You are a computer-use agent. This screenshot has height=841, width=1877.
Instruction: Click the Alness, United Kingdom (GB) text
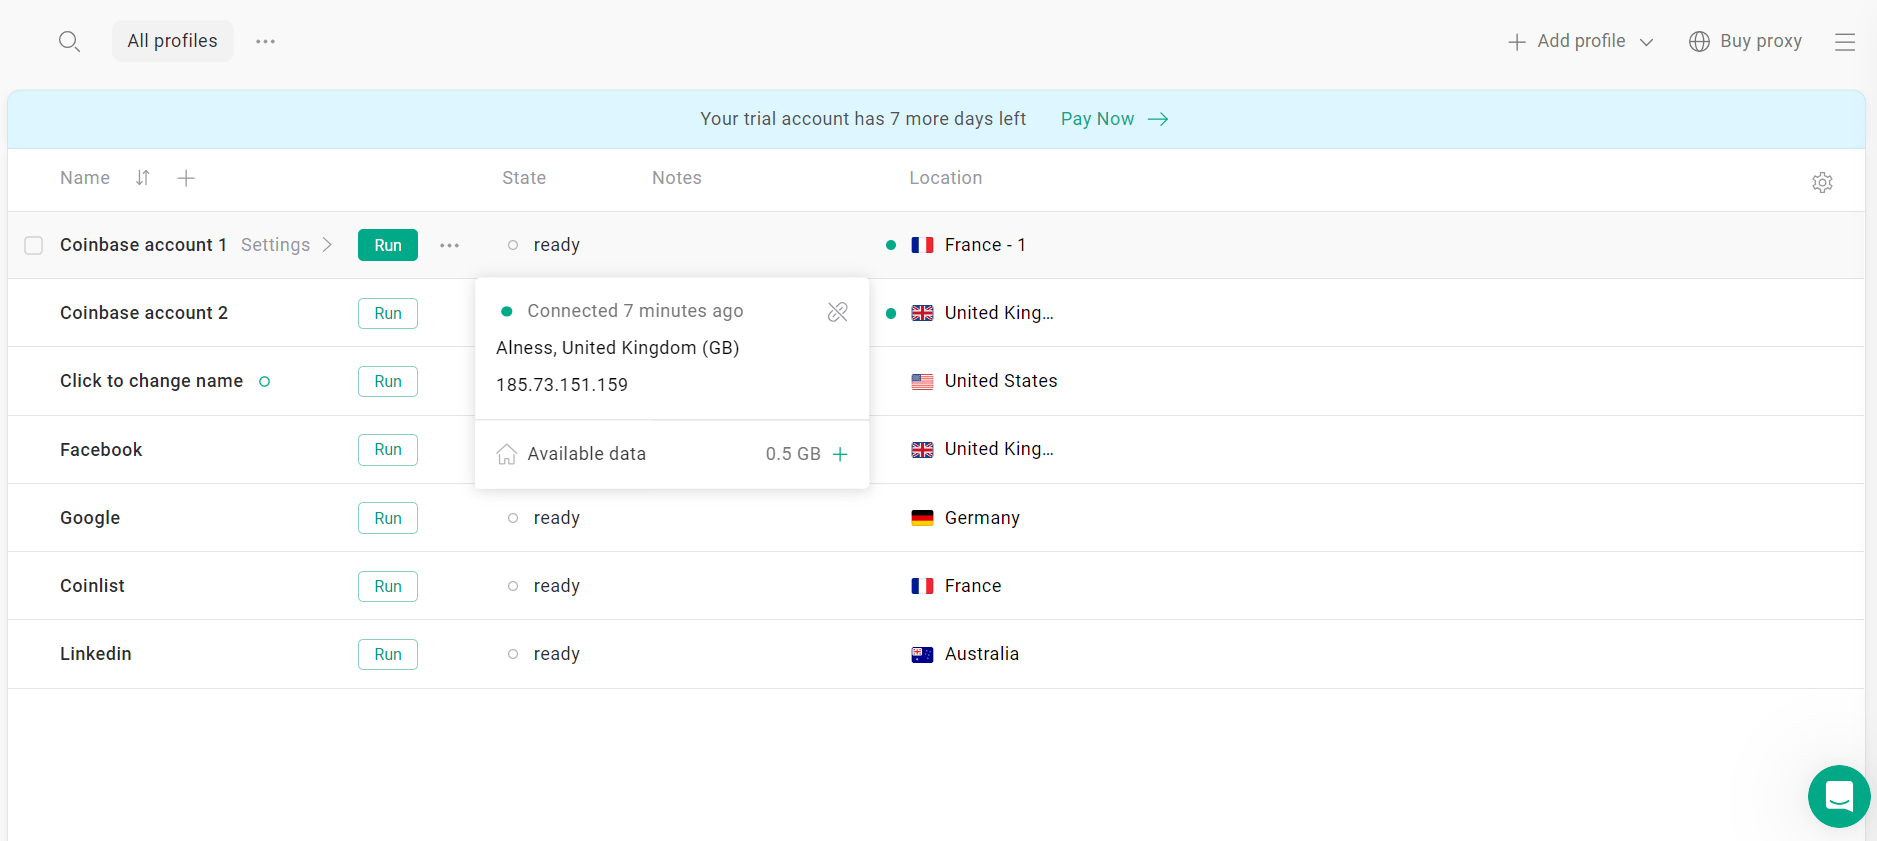pos(618,348)
